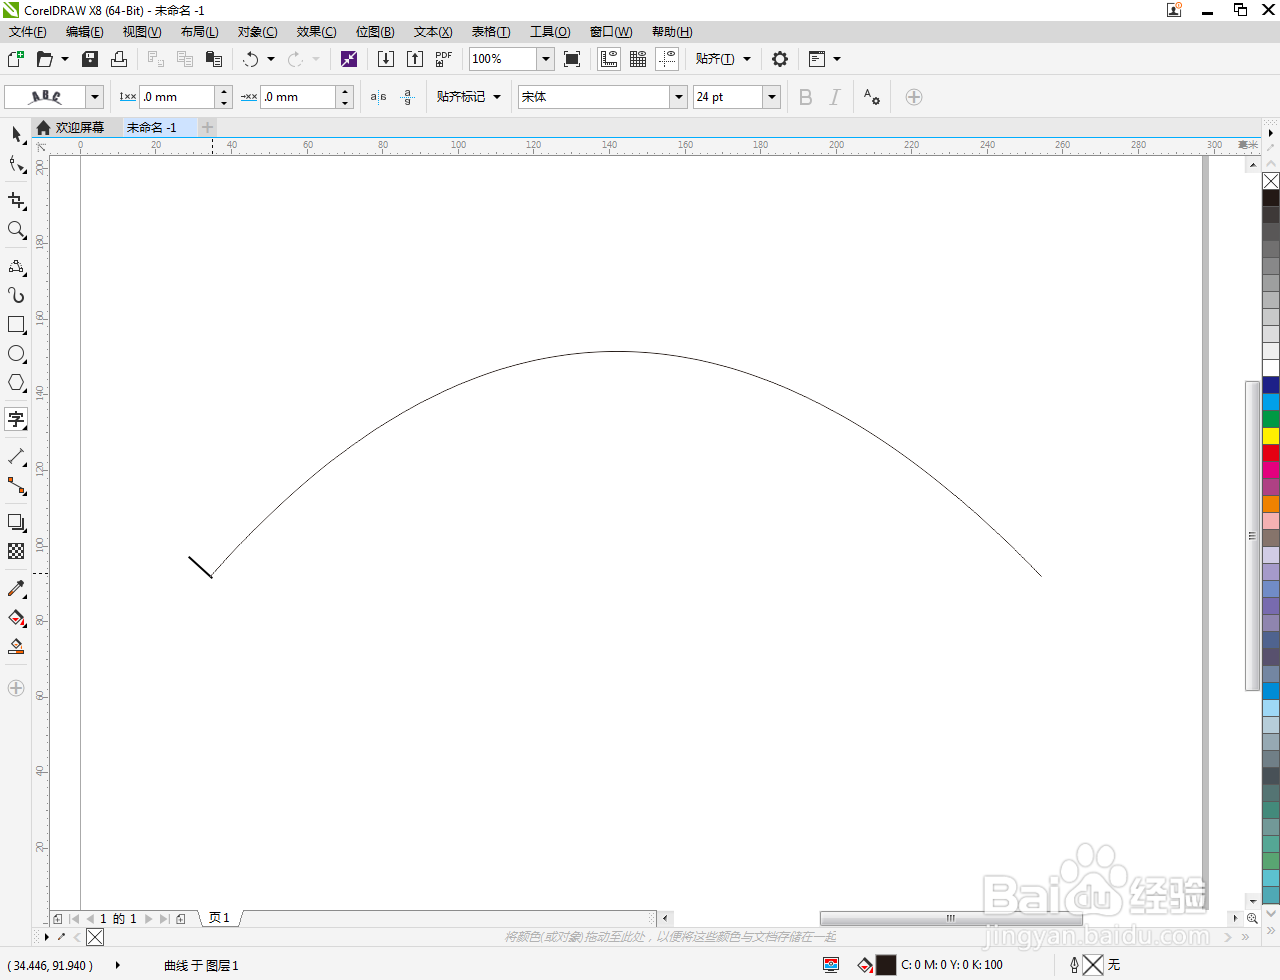Select the Transparency checkerboard tool
The image size is (1280, 980).
pyautogui.click(x=16, y=551)
